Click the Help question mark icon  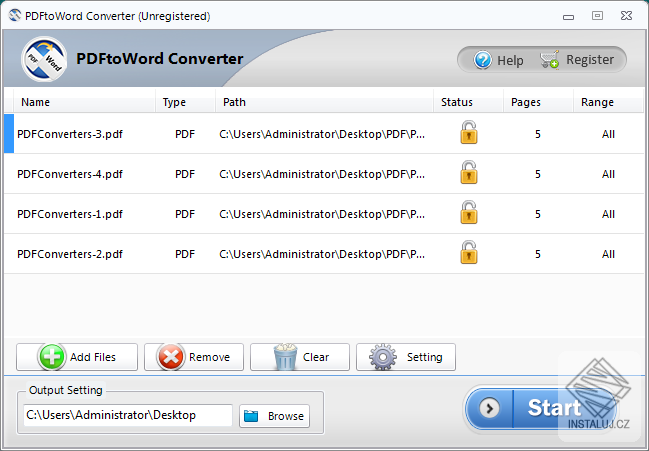(x=483, y=60)
